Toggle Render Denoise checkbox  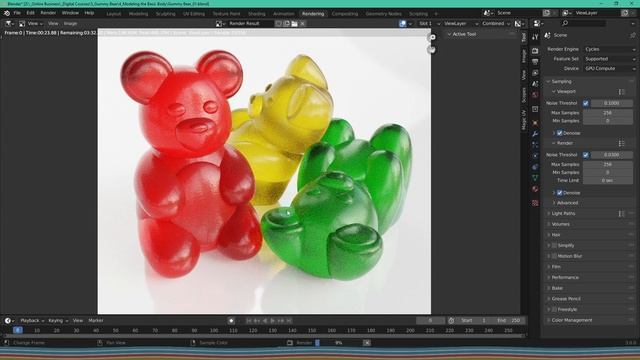[560, 193]
